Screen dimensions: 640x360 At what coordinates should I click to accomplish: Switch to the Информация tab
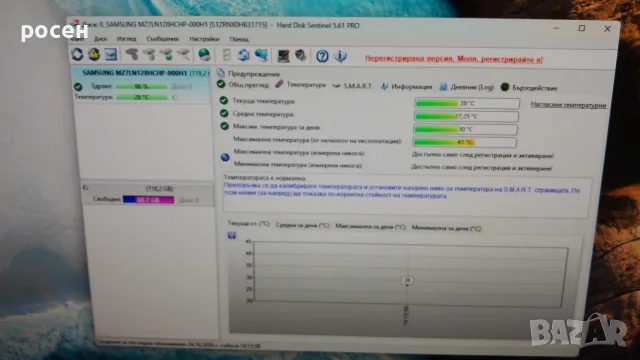tap(407, 87)
